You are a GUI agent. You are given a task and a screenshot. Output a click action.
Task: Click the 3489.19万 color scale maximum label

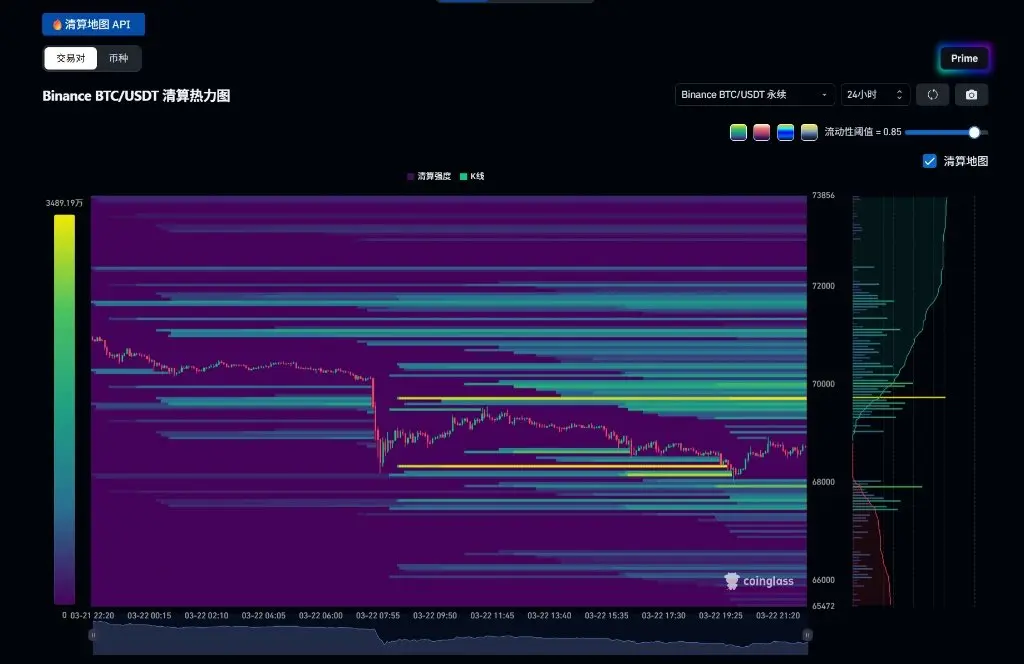coord(64,203)
